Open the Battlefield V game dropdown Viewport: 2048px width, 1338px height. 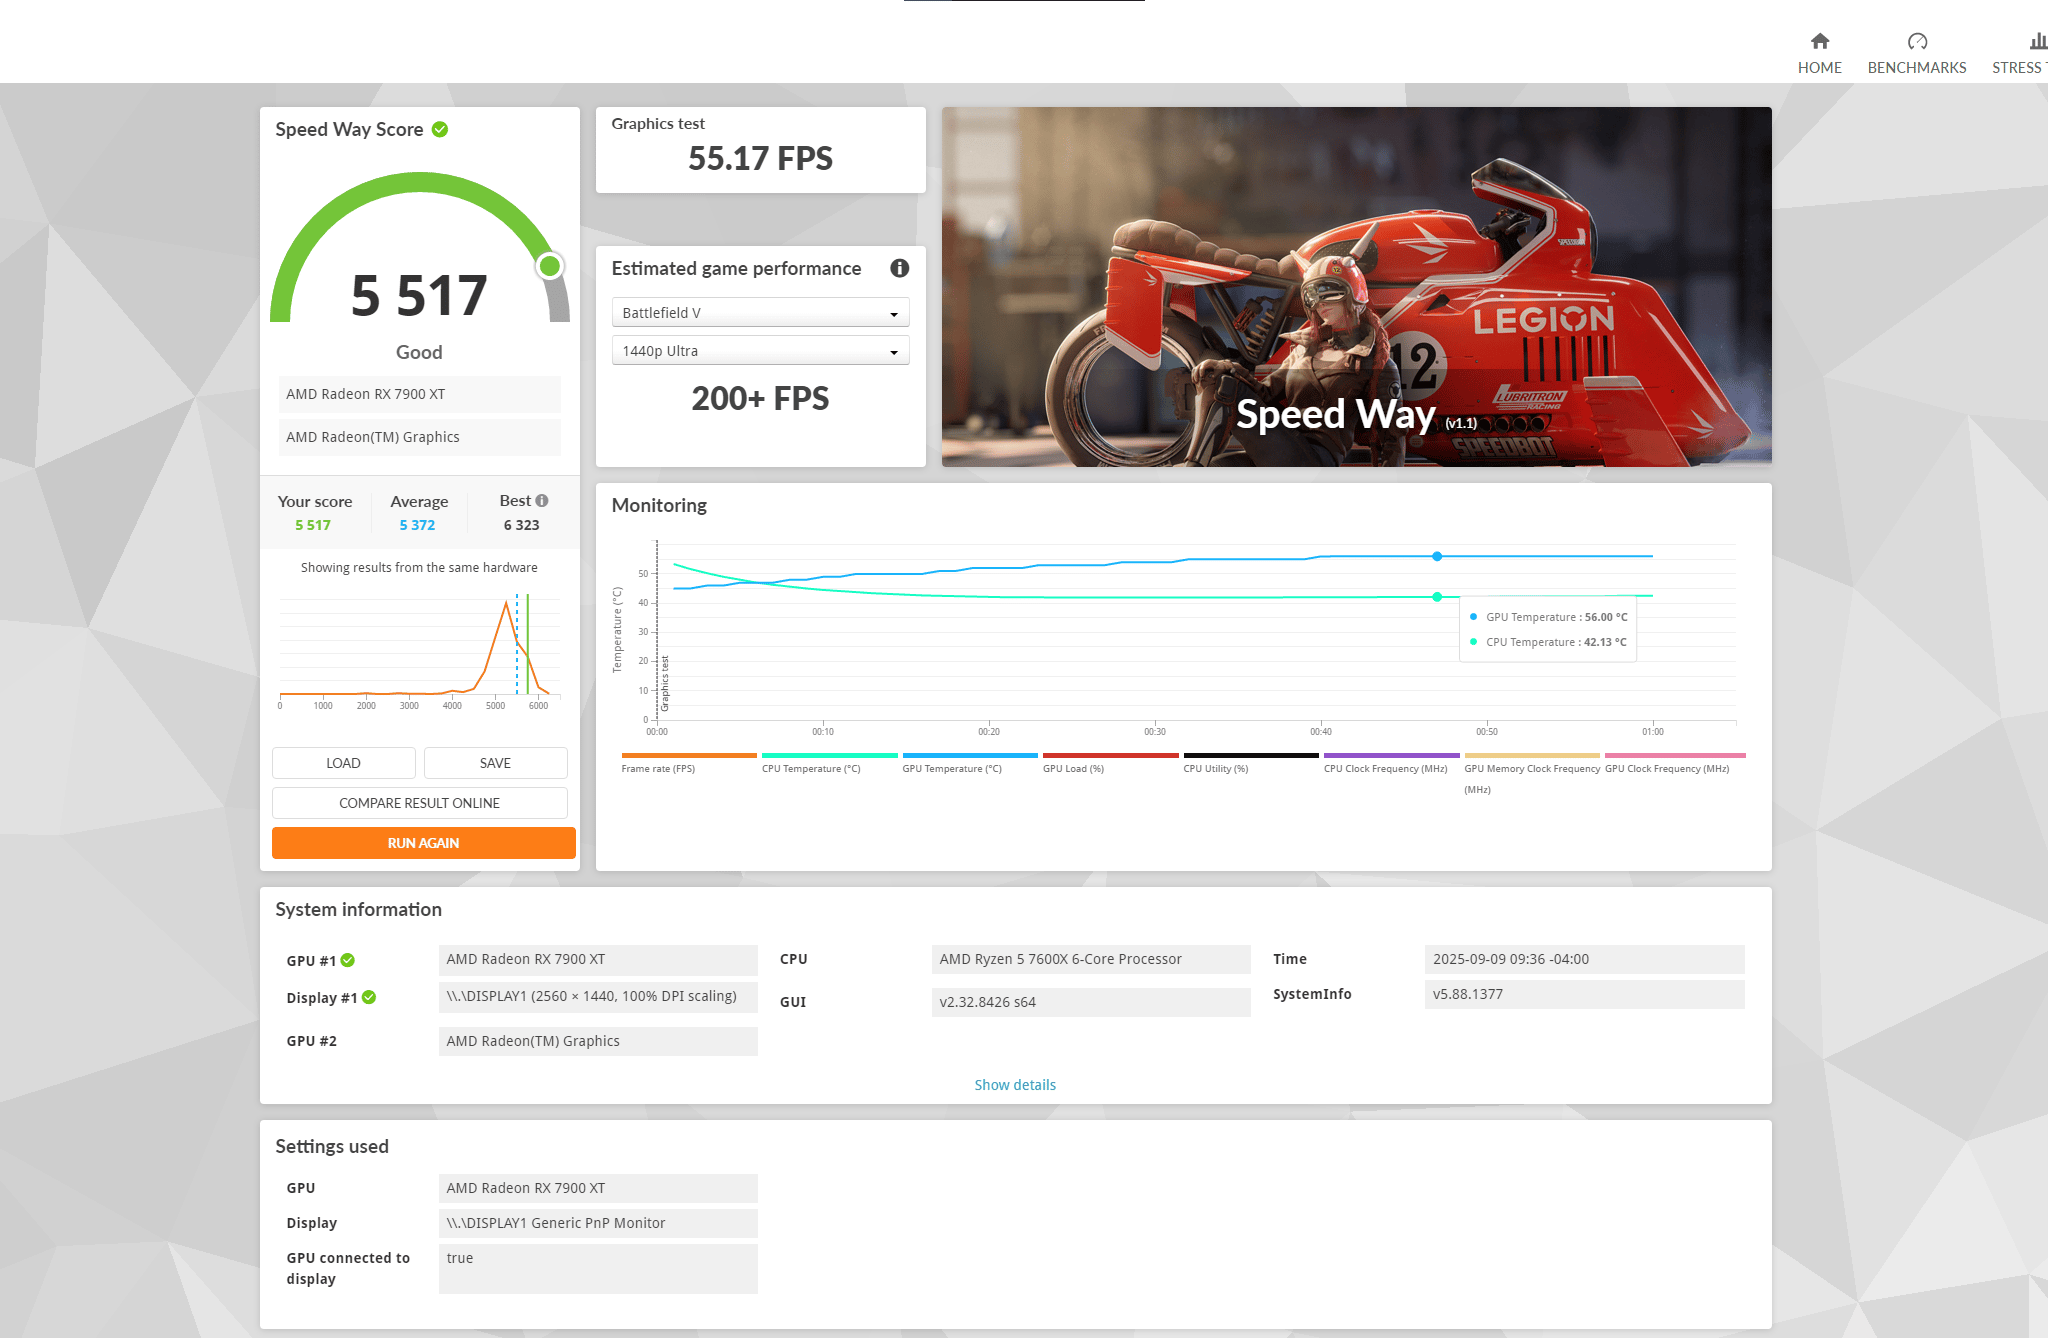coord(760,313)
